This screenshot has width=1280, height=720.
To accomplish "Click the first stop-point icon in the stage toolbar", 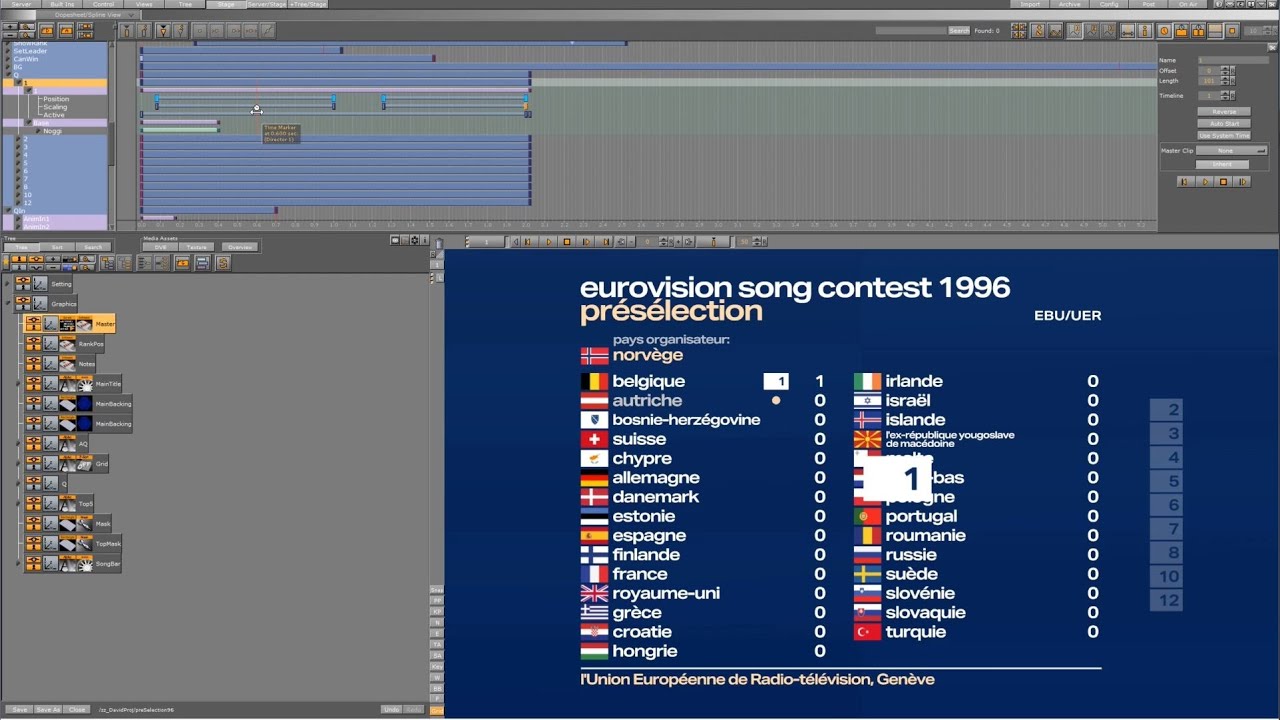I will (127, 31).
